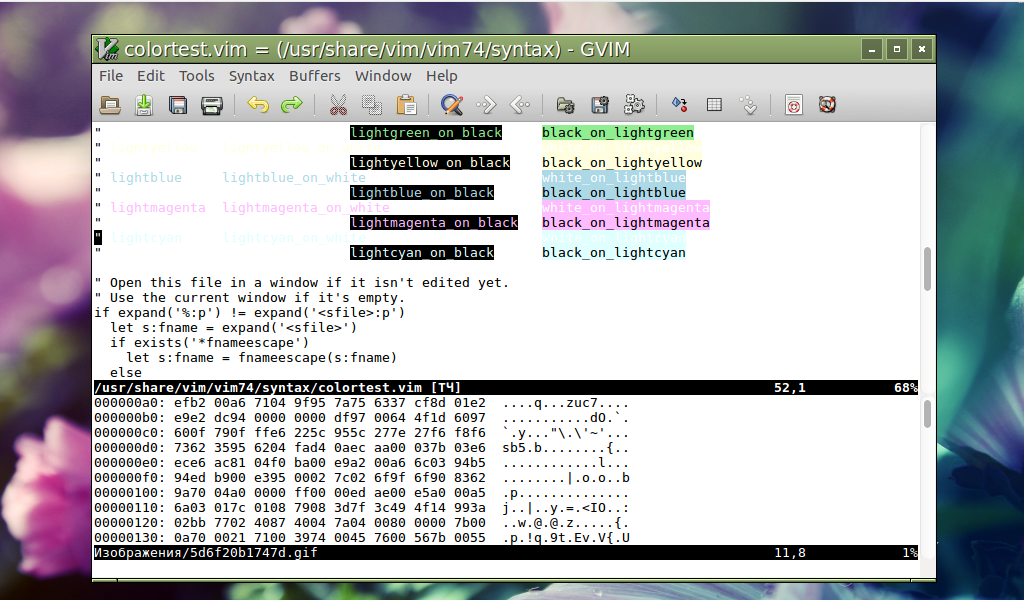Click lightblue_on_white text
This screenshot has height=600, width=1024.
294,178
